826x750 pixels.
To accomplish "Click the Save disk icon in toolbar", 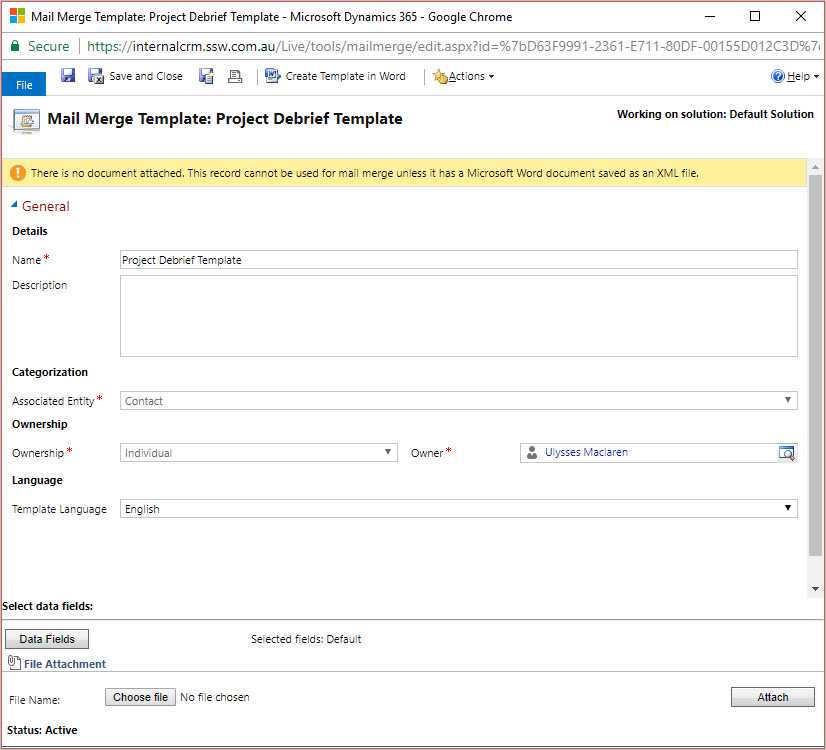I will pos(68,76).
